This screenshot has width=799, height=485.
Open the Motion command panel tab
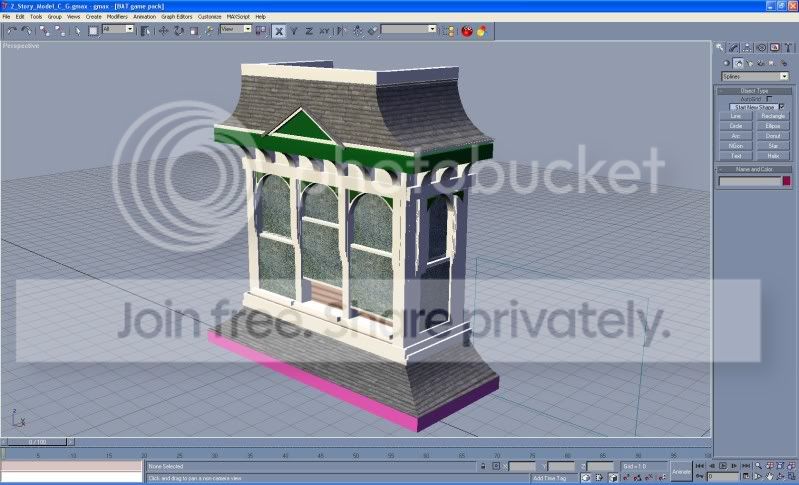point(761,47)
